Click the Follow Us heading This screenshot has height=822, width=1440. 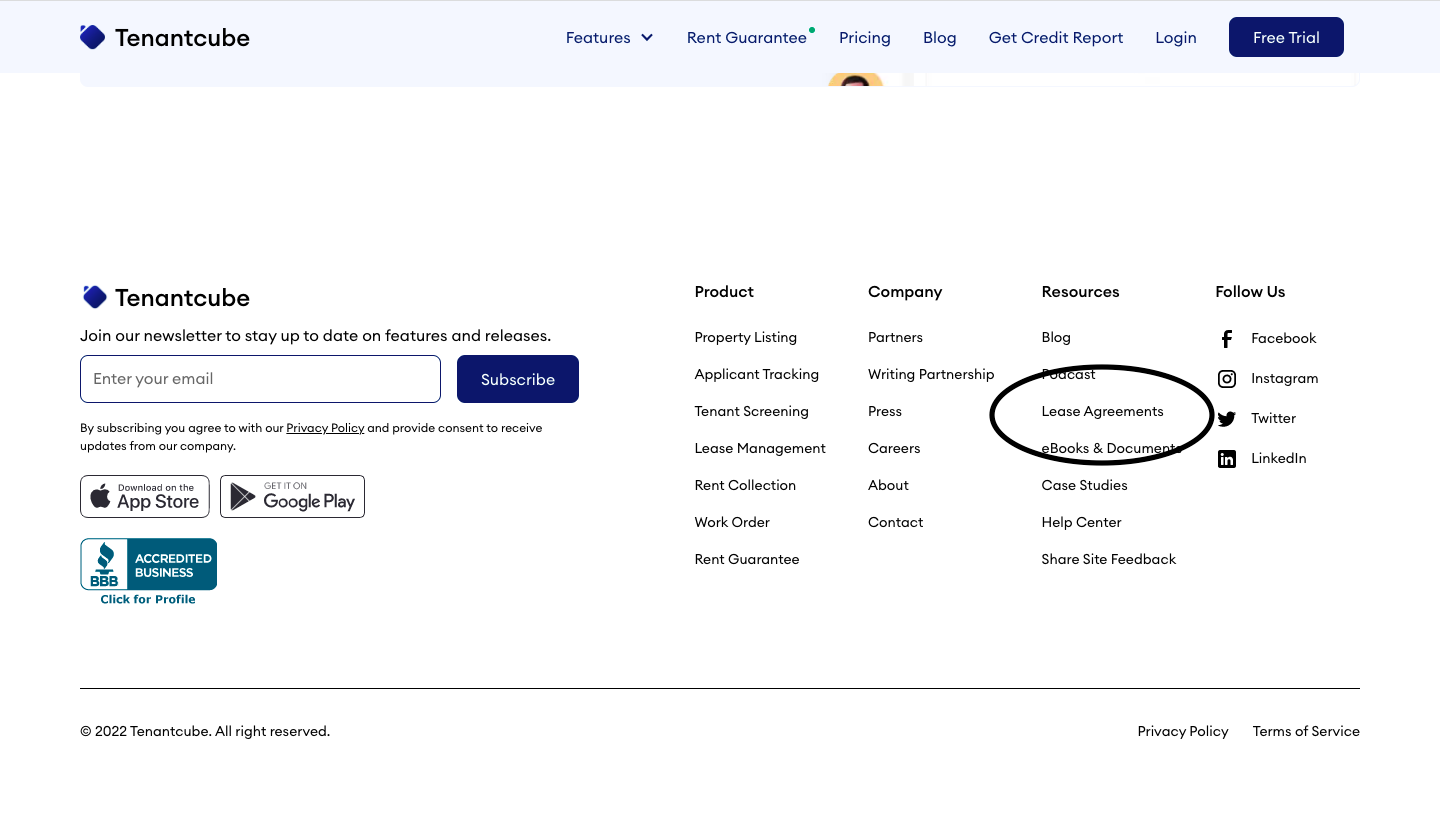[1250, 292]
